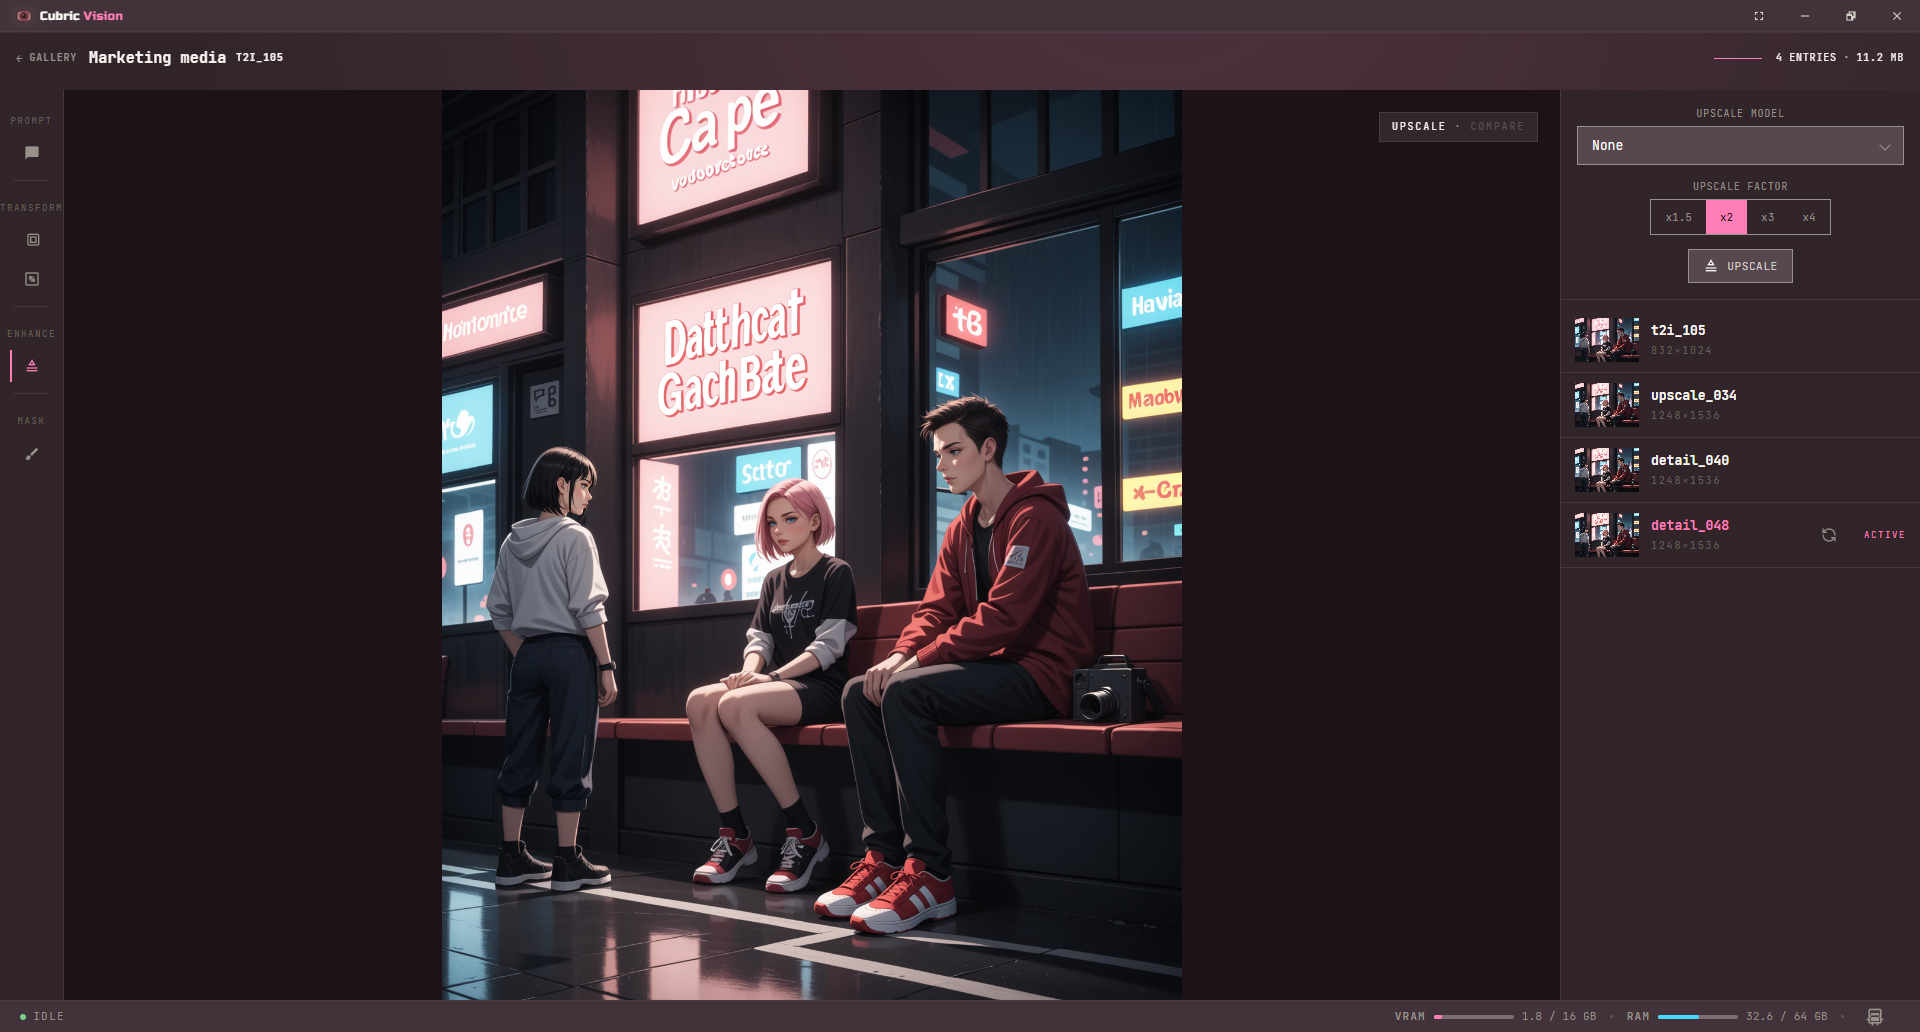Viewport: 1920px width, 1032px height.
Task: Click the Upscale button
Action: click(1740, 266)
